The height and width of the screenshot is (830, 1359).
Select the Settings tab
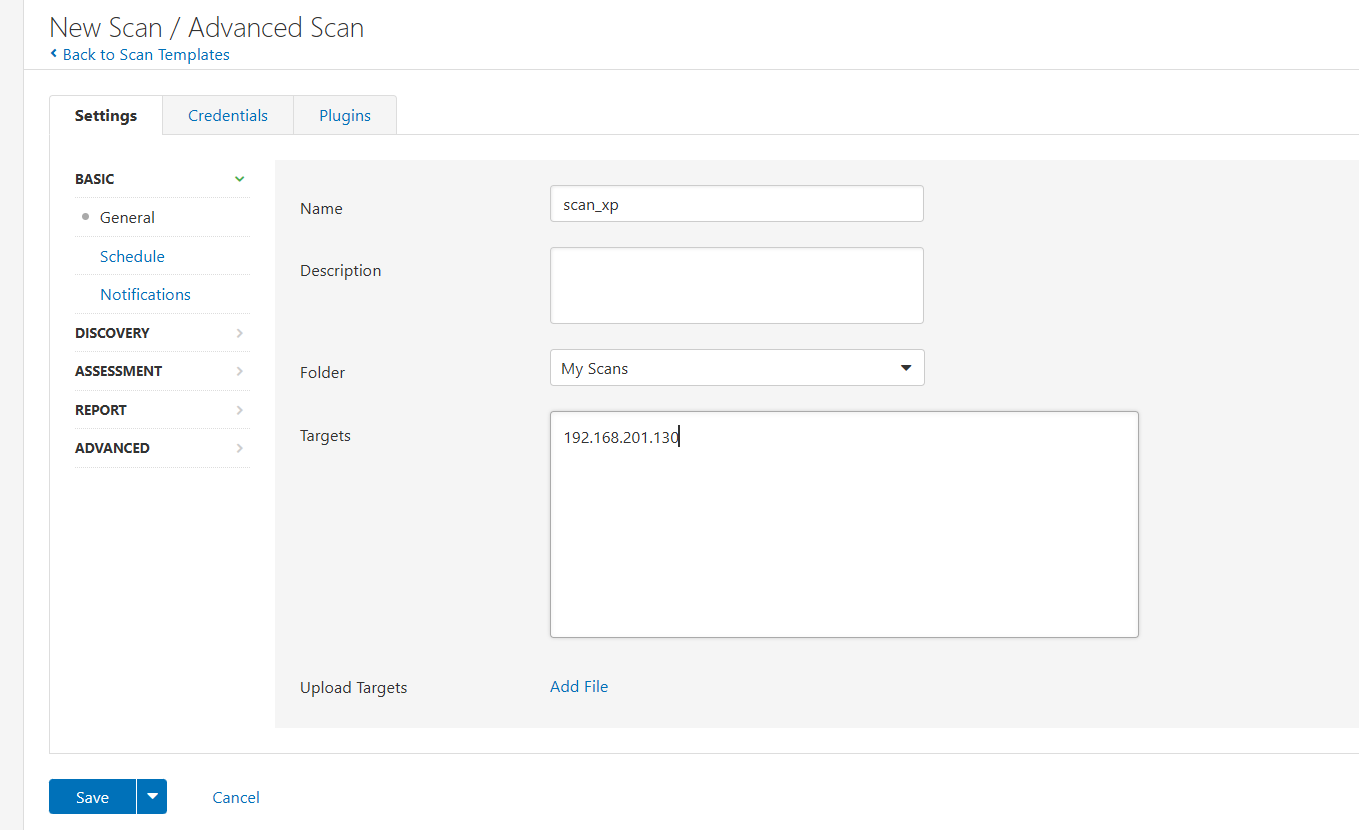coord(106,116)
